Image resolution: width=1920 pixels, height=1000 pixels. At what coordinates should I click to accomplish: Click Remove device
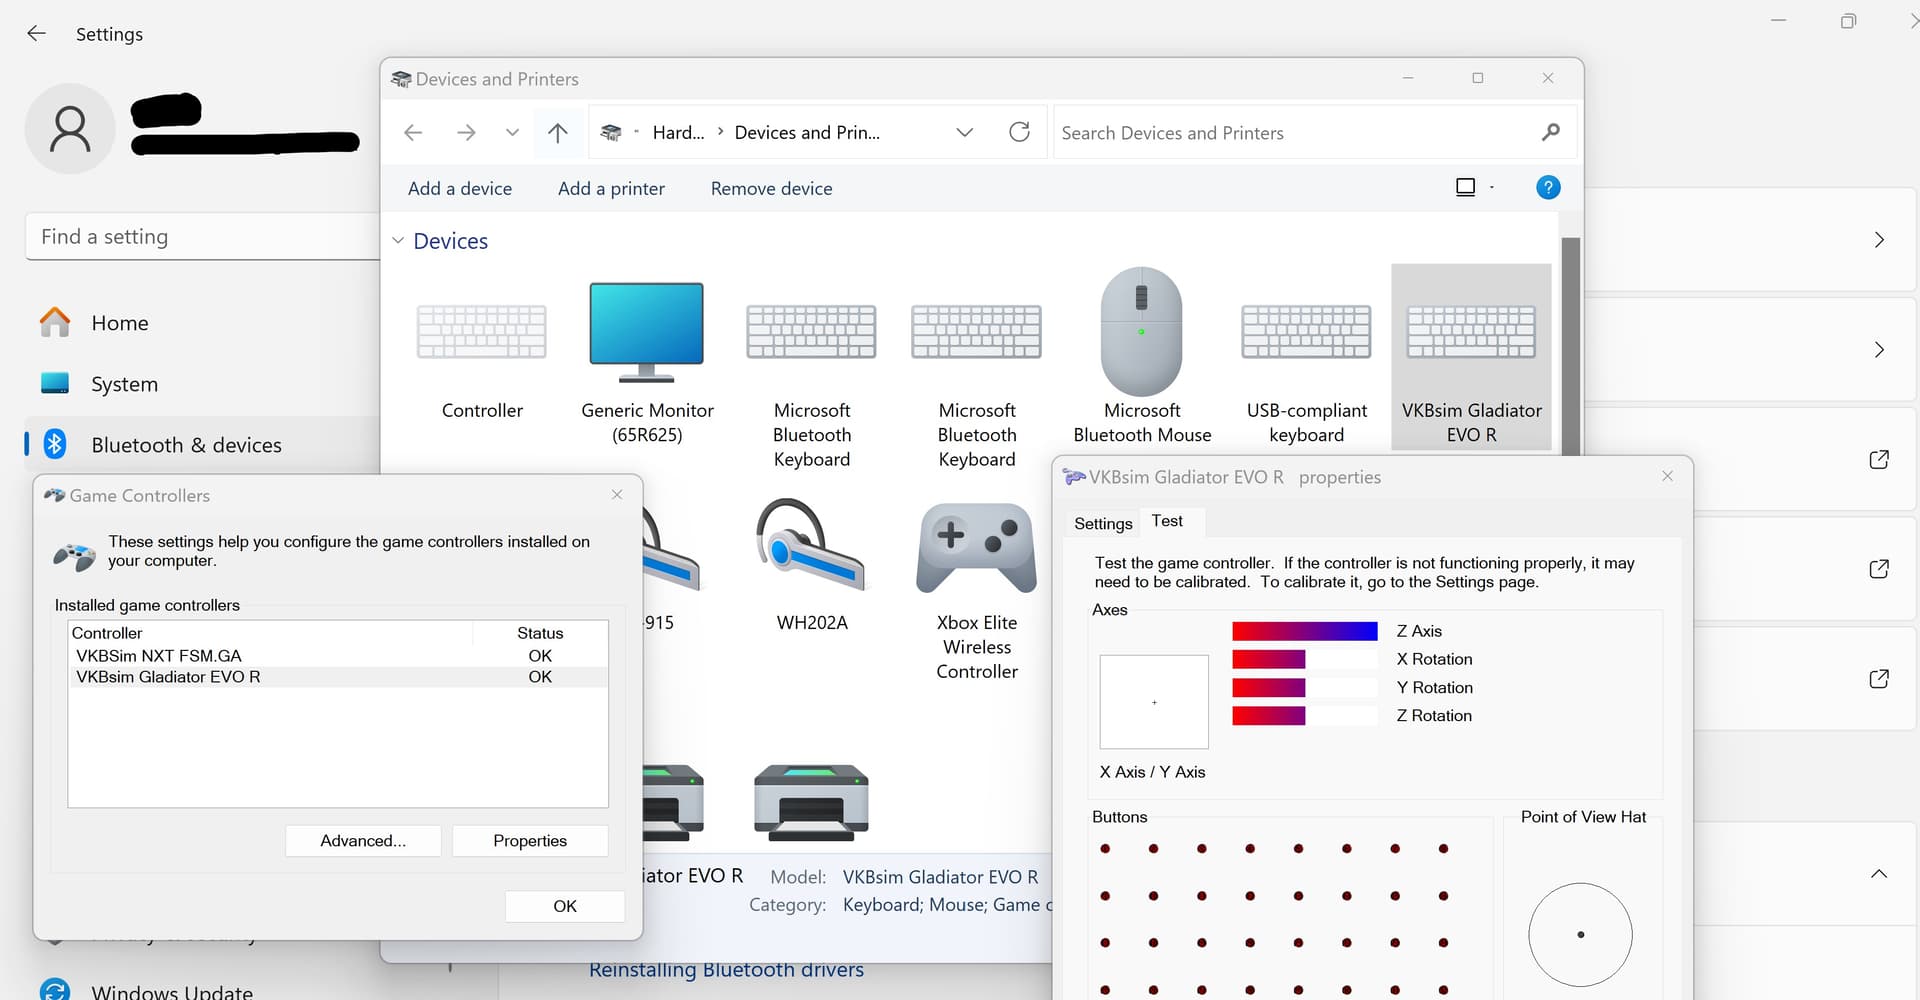pyautogui.click(x=771, y=188)
